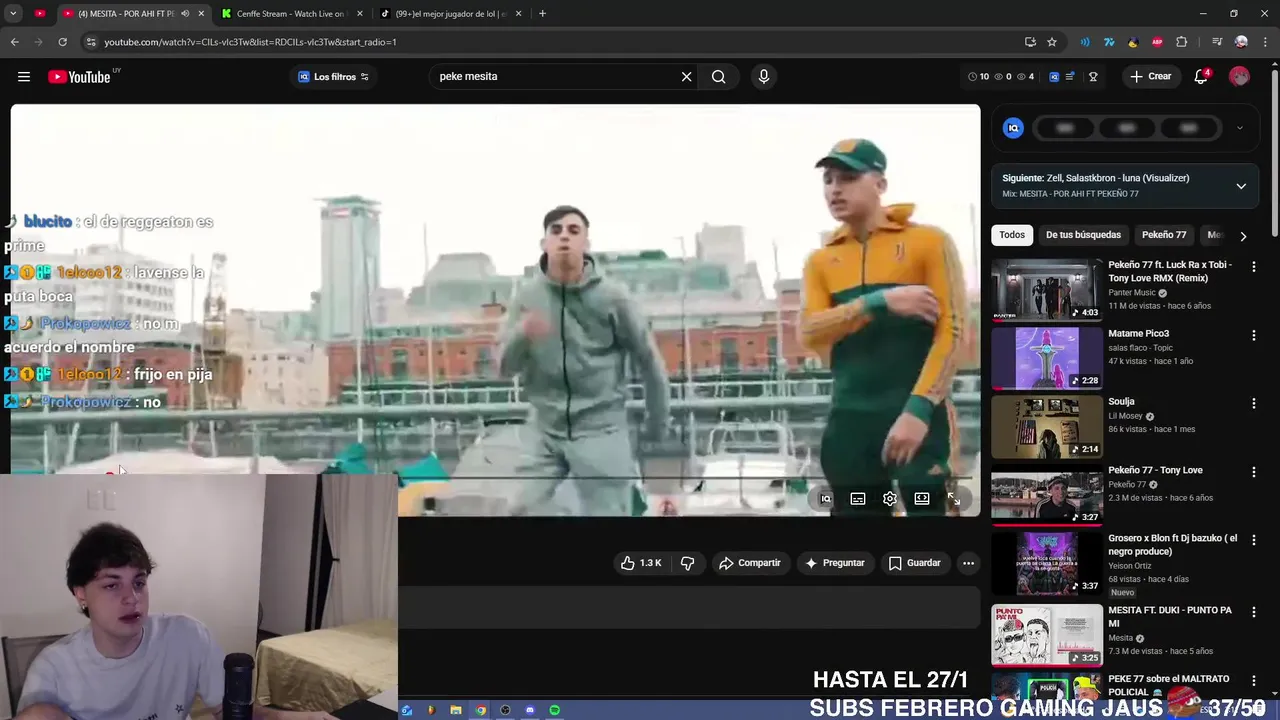Screen dimensions: 1280x720
Task: Start voice search with microphone
Action: [x=764, y=77]
